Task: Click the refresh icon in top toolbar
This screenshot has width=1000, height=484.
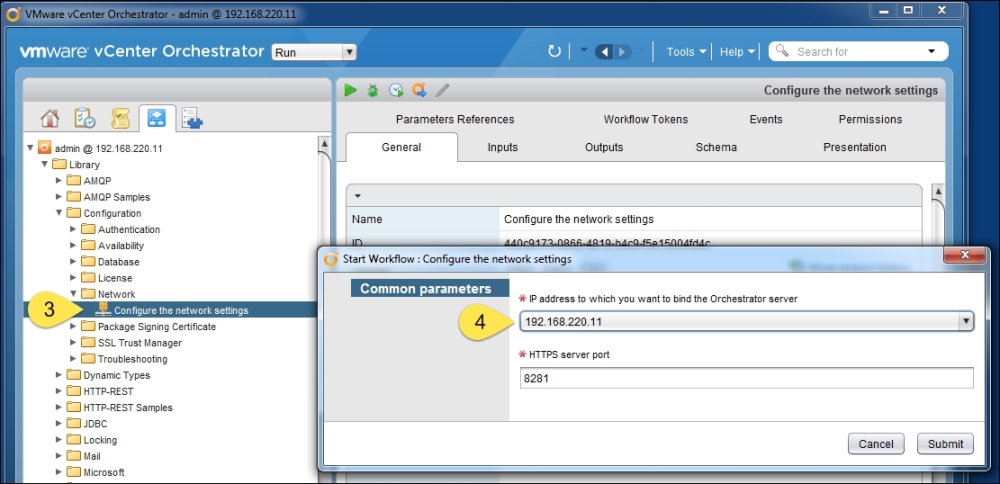Action: (x=554, y=52)
